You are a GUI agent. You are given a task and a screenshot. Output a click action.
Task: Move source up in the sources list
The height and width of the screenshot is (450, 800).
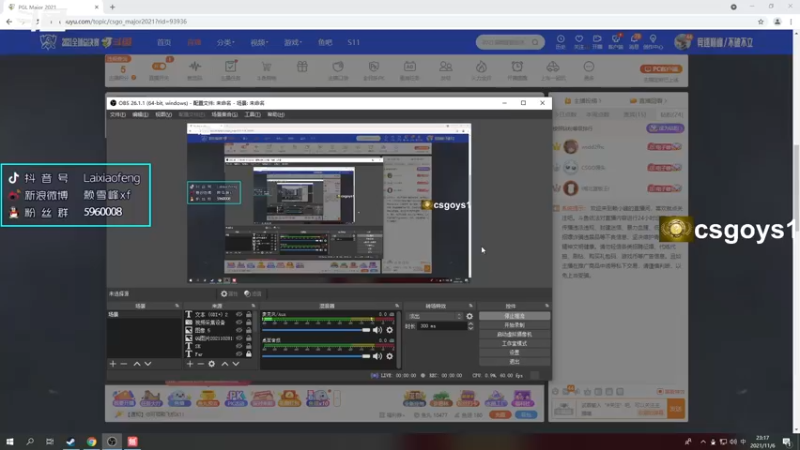tap(224, 364)
